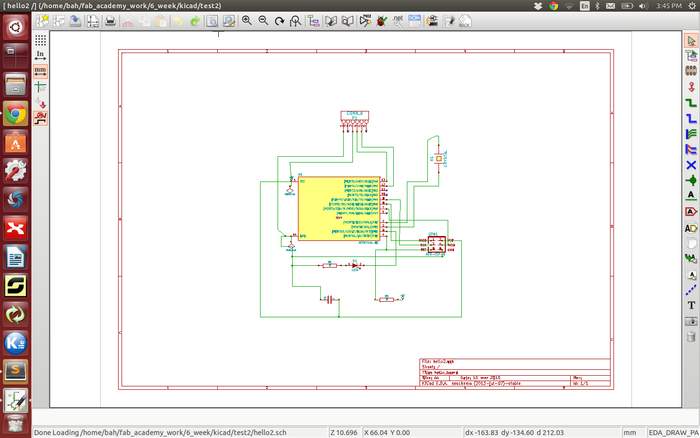The height and width of the screenshot is (438, 700).
Task: Select the place wire tool
Action: pyautogui.click(x=691, y=103)
